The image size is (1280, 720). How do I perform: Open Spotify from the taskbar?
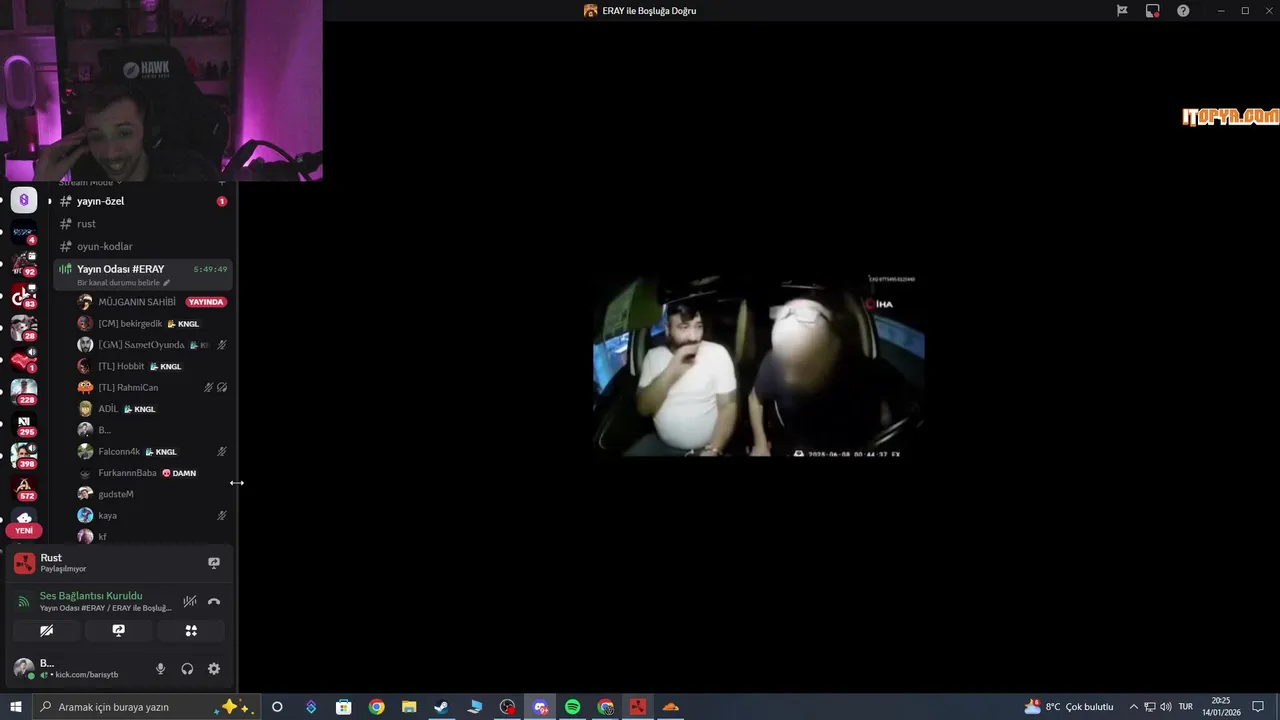click(572, 707)
